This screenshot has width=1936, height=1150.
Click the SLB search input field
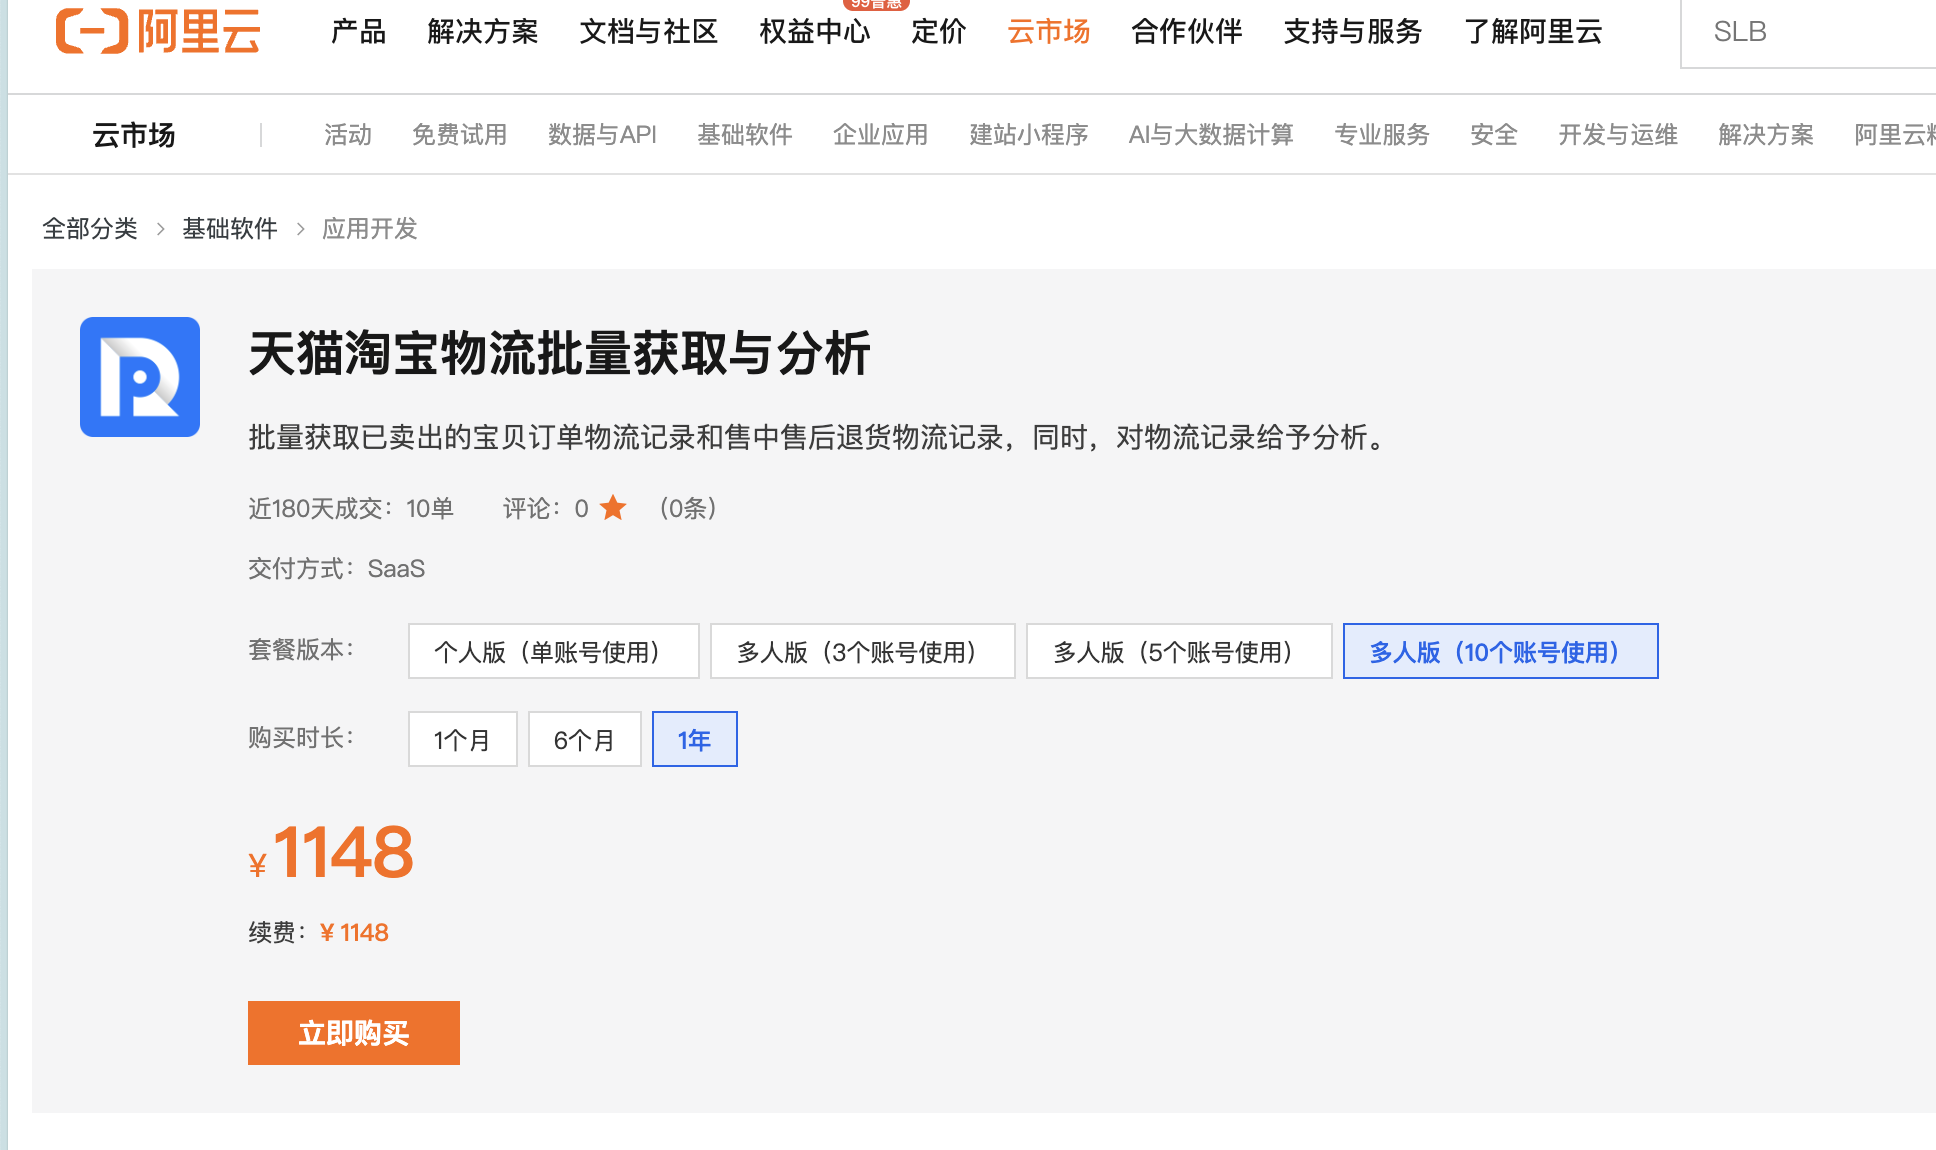click(x=1808, y=32)
